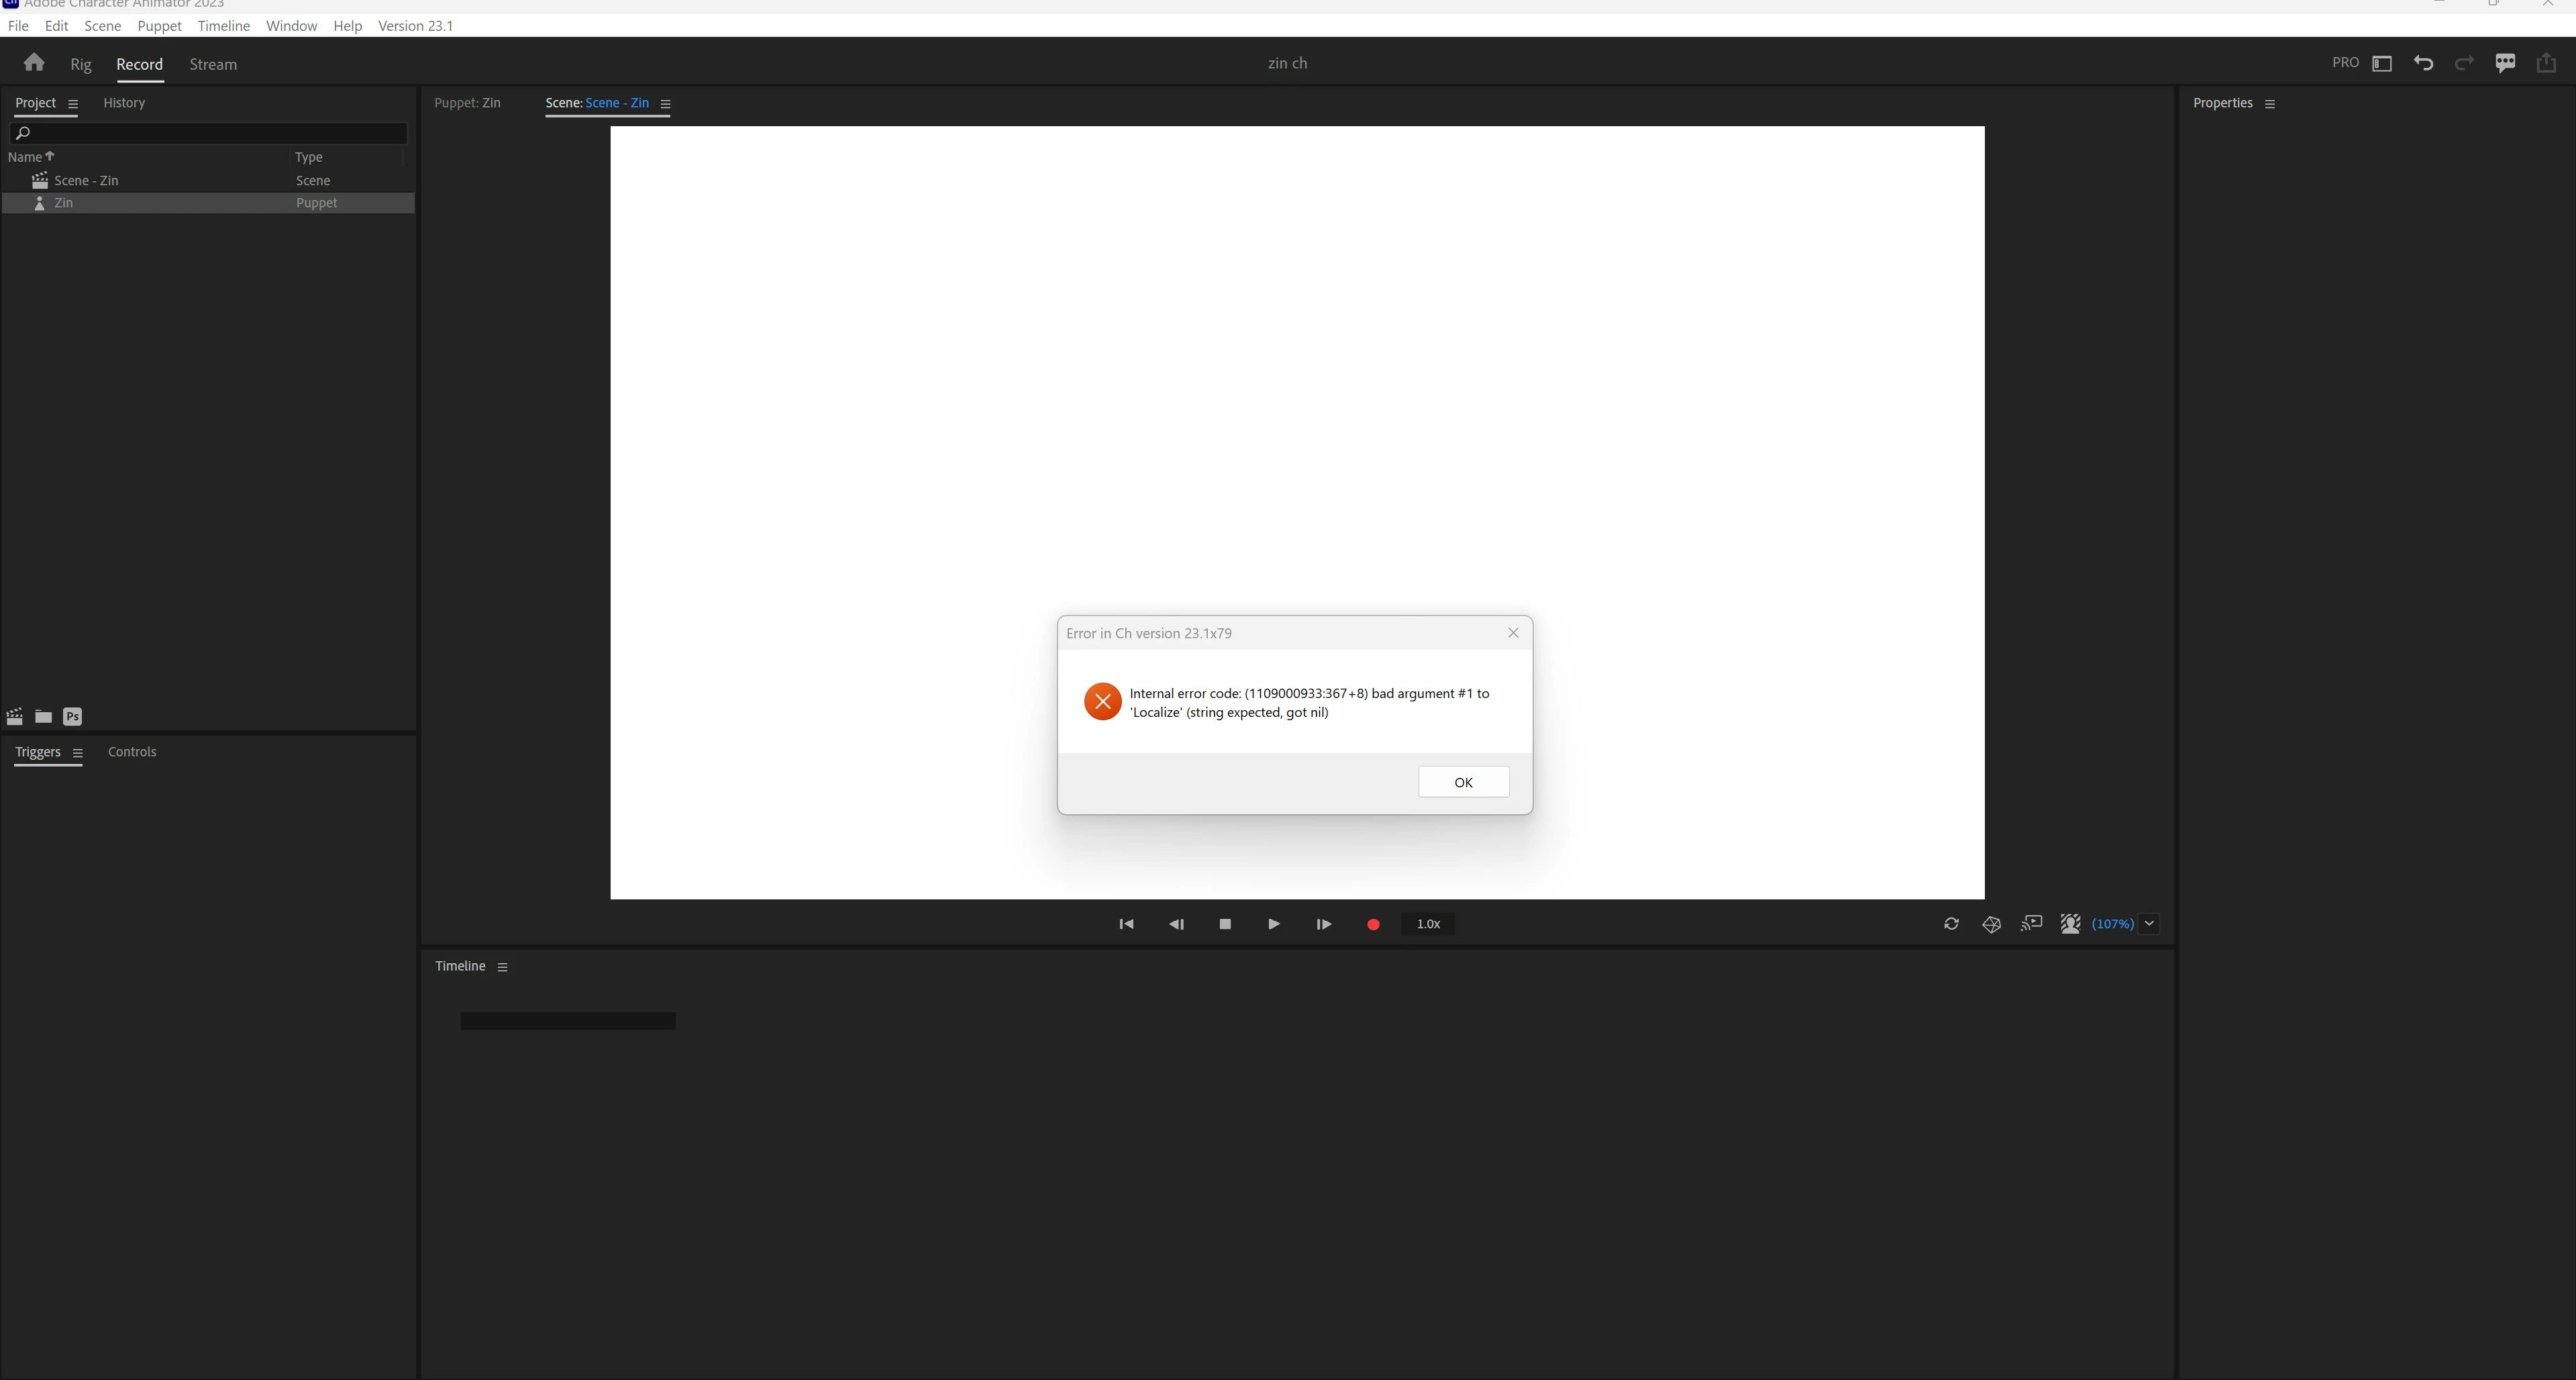
Task: Click Step Backward one frame icon
Action: pos(1176,924)
